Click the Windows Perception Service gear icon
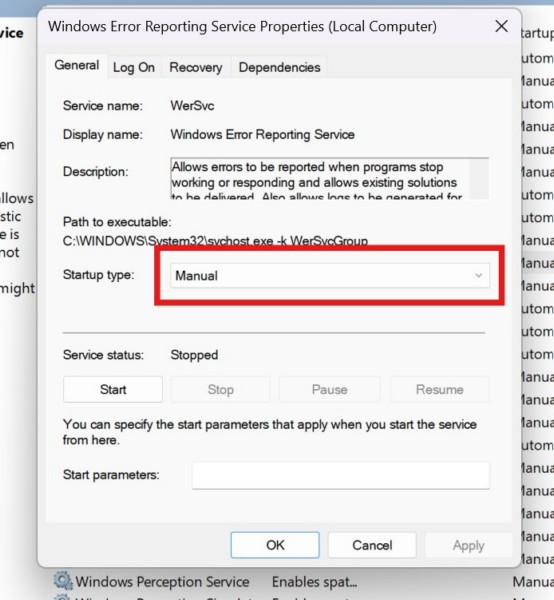This screenshot has width=554, height=600. [x=62, y=581]
